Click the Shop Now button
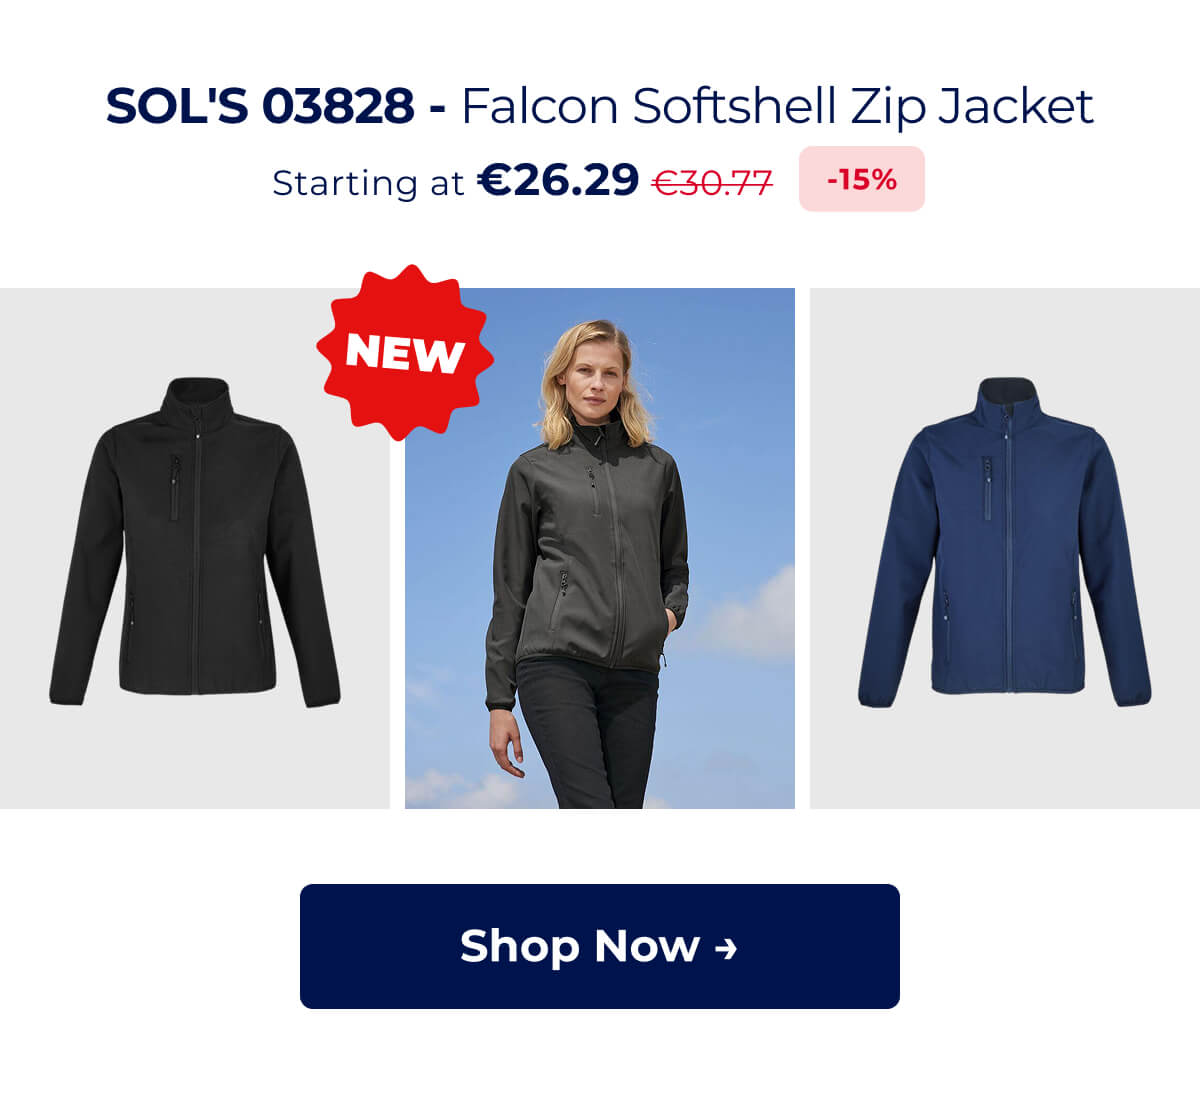 coord(600,946)
